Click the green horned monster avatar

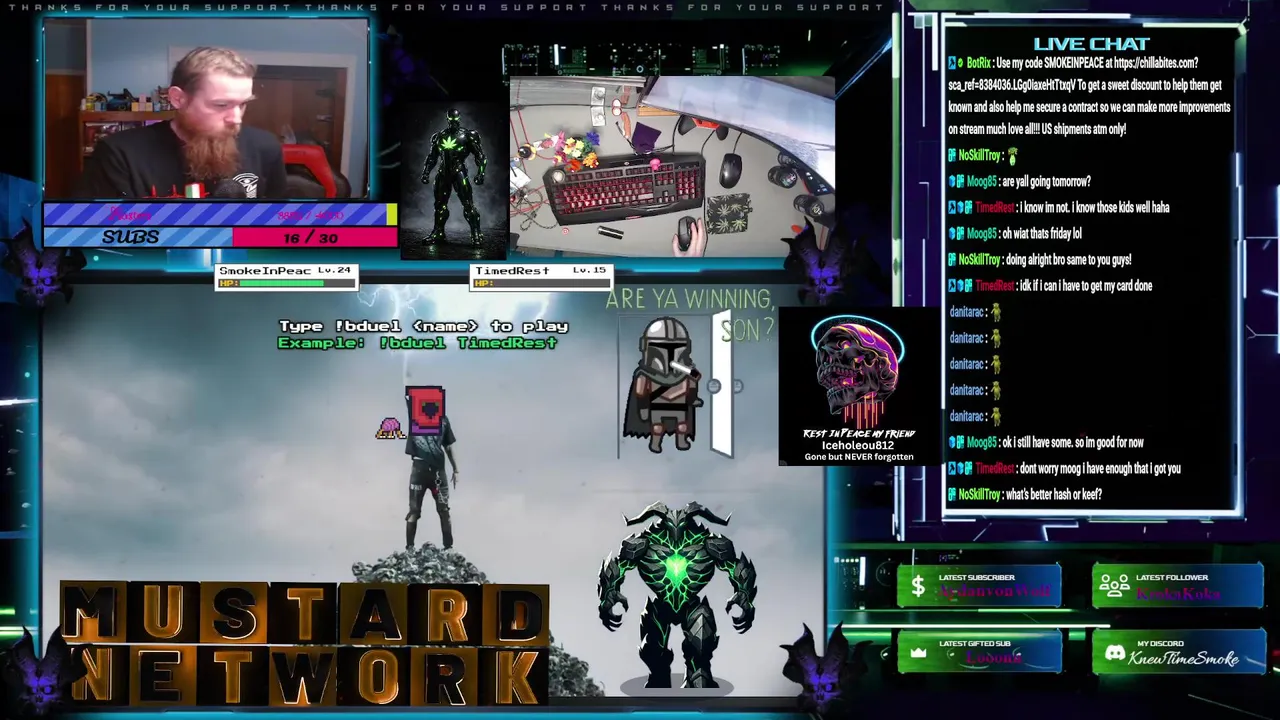[677, 597]
